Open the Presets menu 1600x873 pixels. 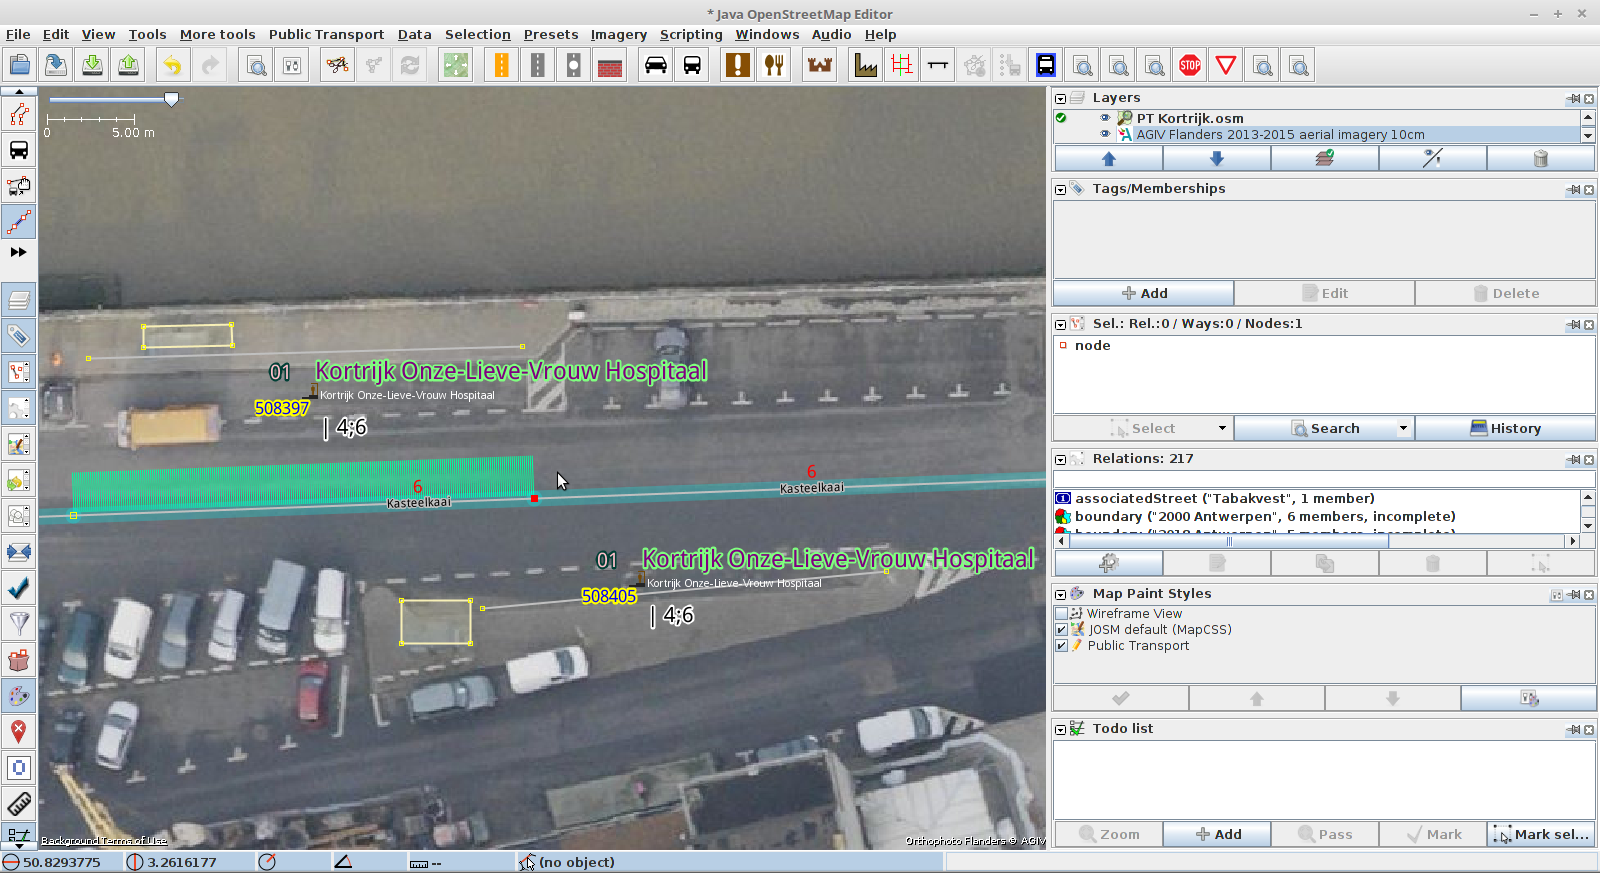pyautogui.click(x=551, y=34)
